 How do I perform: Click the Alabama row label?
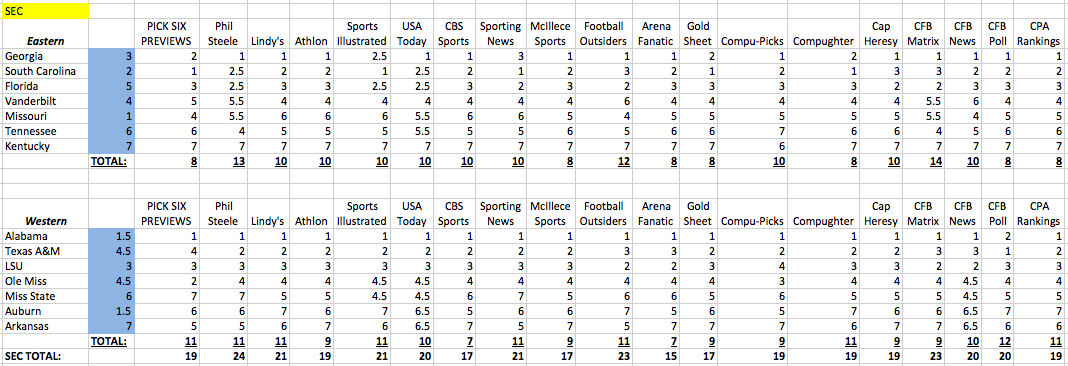point(45,237)
